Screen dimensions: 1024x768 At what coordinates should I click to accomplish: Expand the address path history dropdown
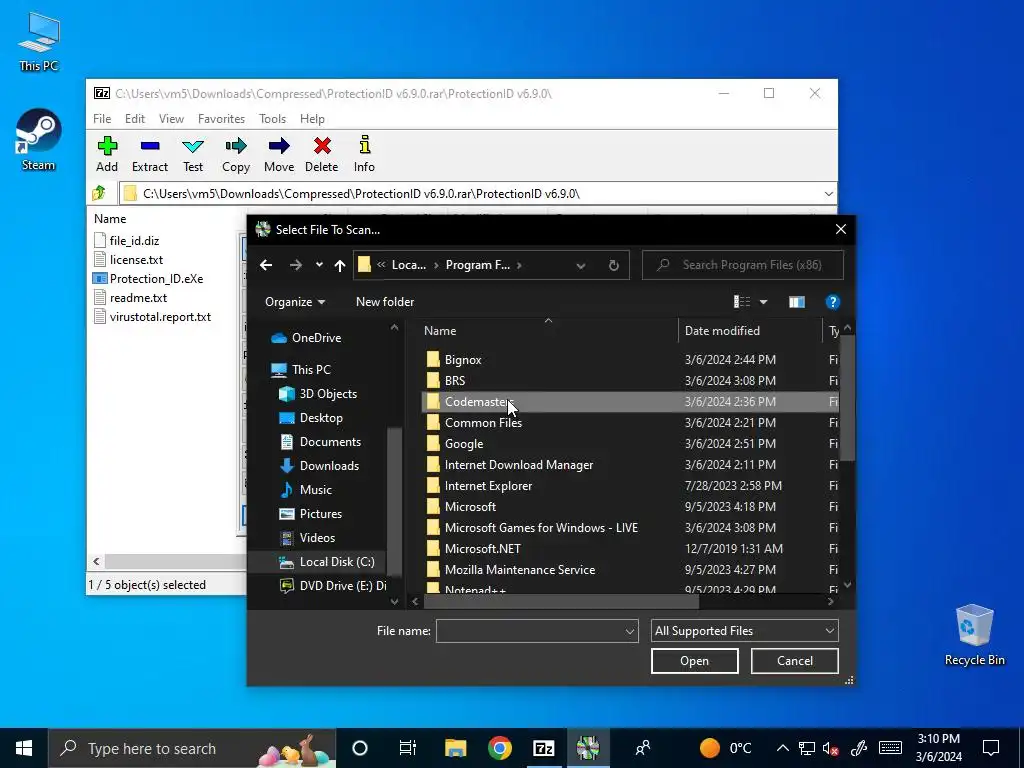581,265
